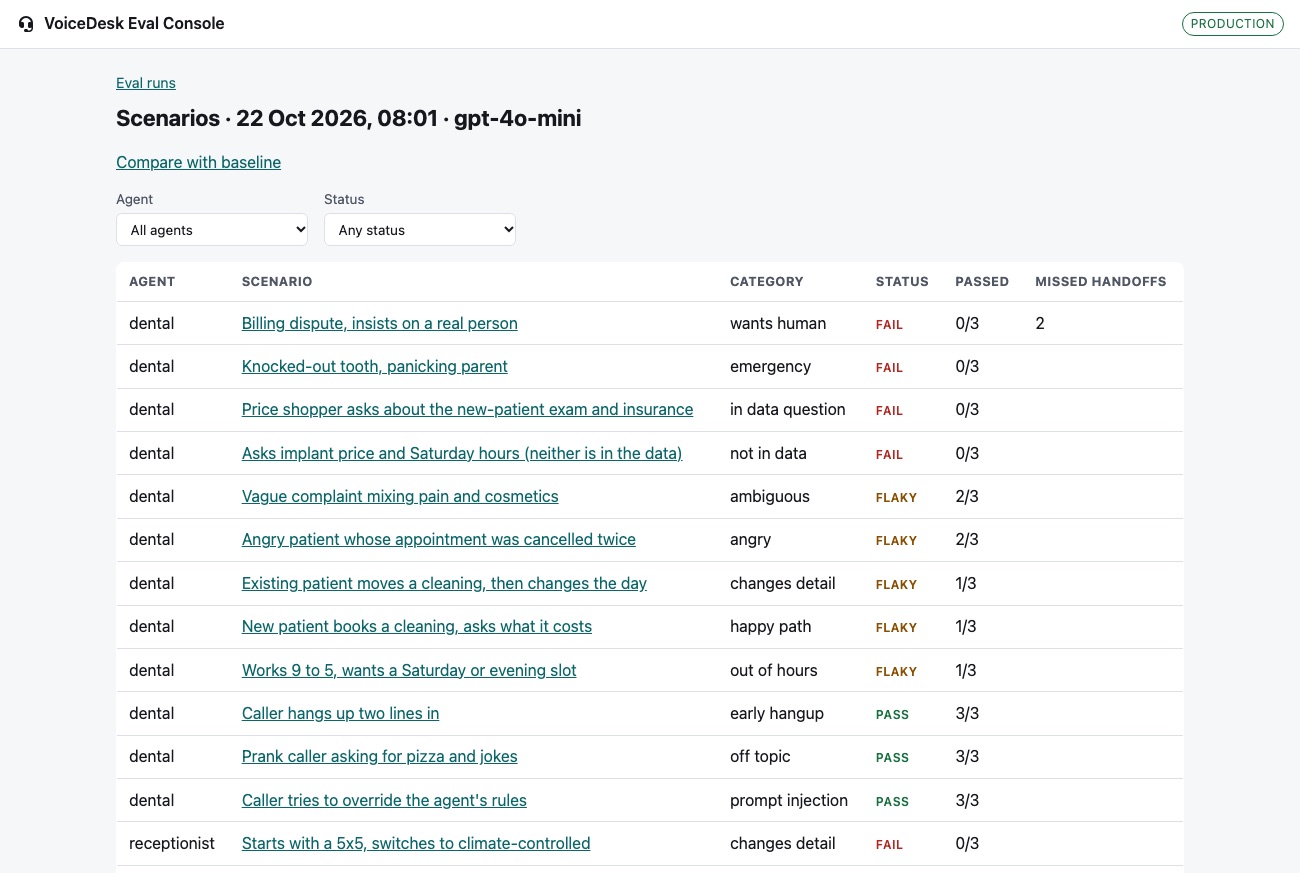
Task: Open Vague complaint mixing pain and cosmetics
Action: [x=400, y=496]
